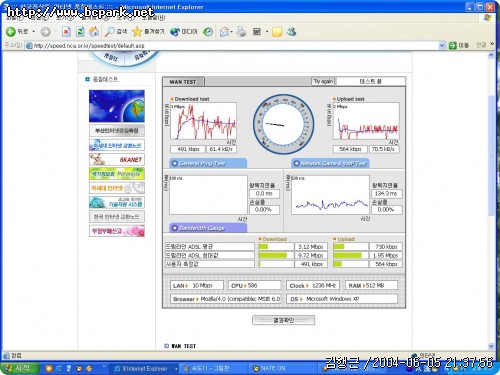Click the Download test line chart
Viewport: 500px width, 375px height.
pos(203,121)
